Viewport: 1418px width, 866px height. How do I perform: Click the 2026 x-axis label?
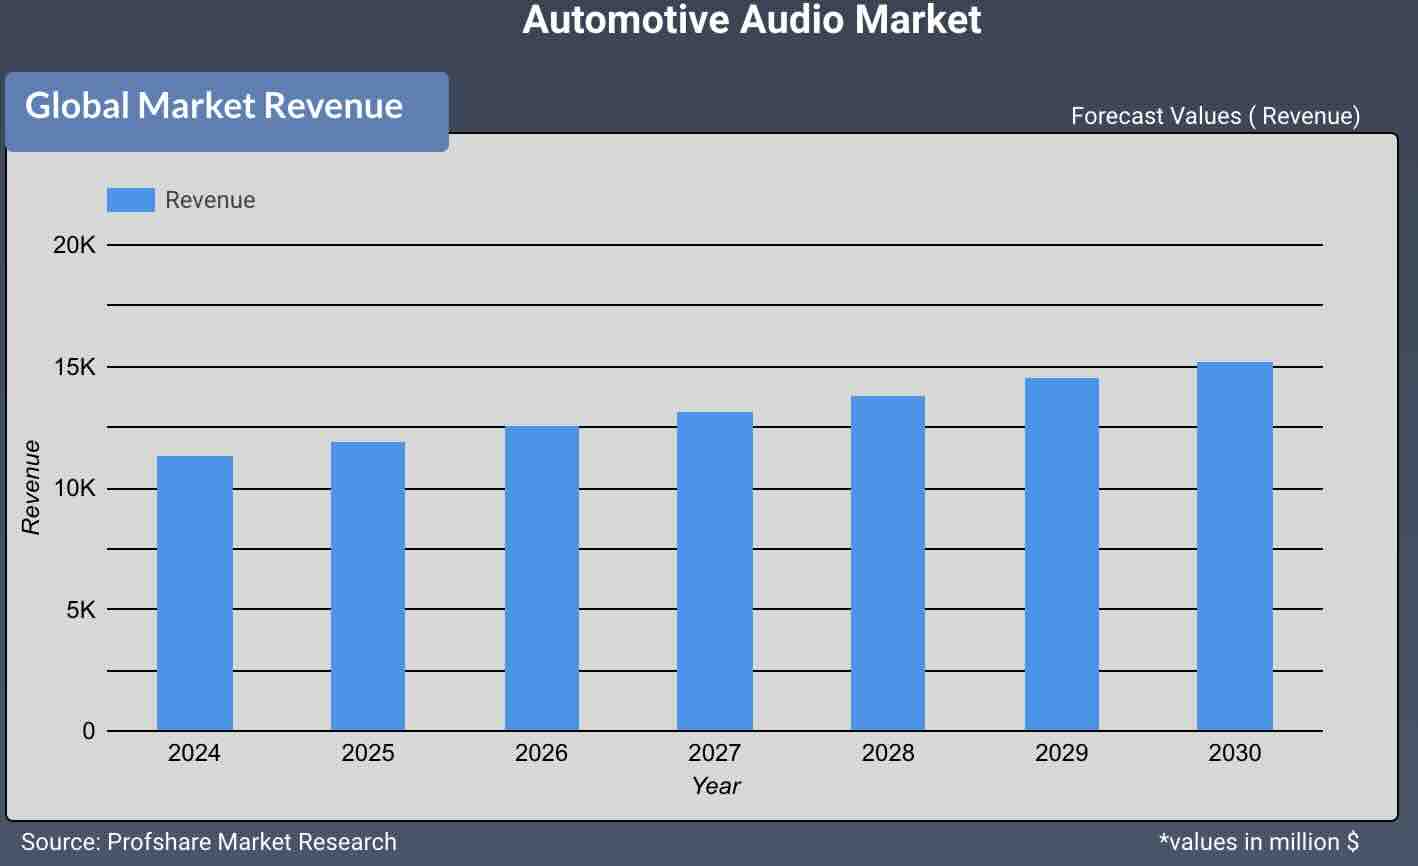(541, 753)
